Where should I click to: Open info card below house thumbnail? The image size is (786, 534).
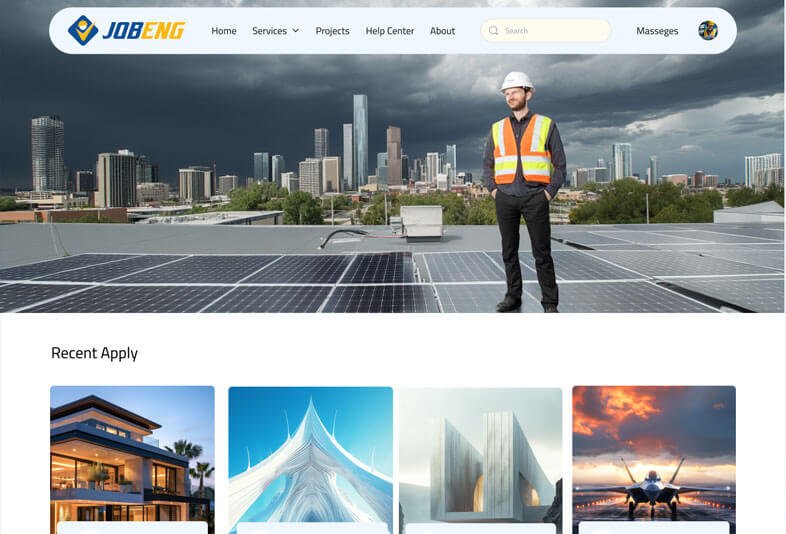point(132,527)
